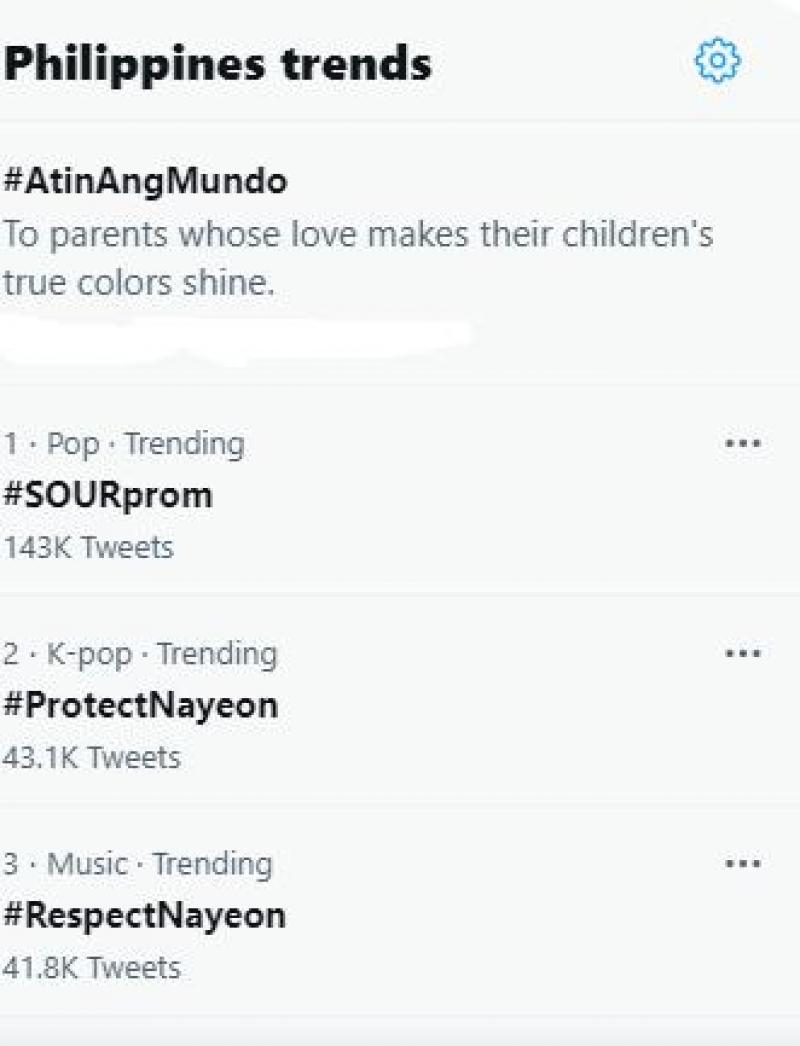The height and width of the screenshot is (1046, 800).
Task: Click the promoted description about parents' love
Action: point(358,259)
